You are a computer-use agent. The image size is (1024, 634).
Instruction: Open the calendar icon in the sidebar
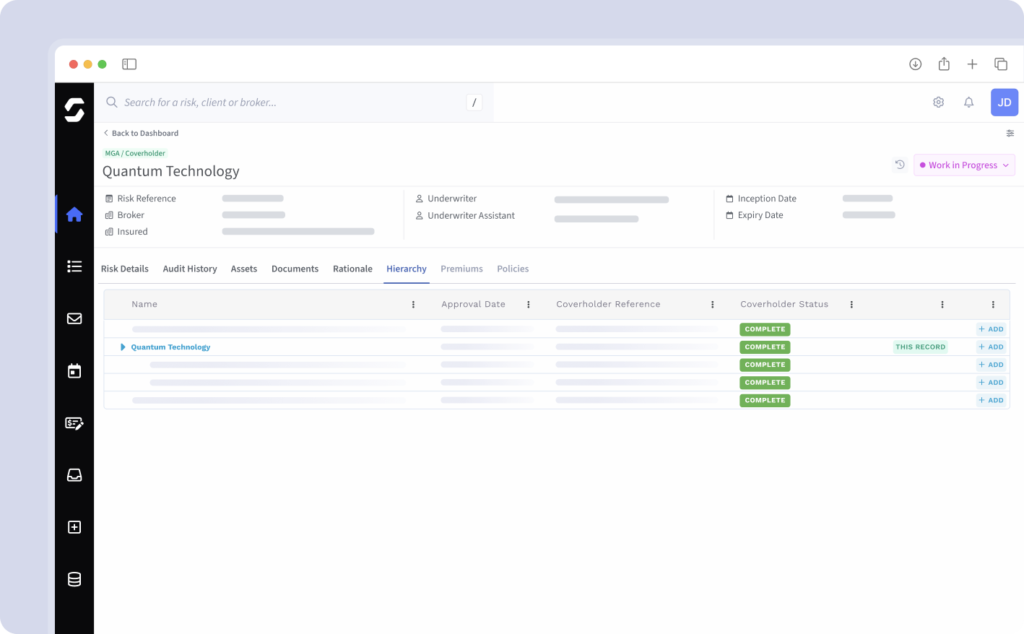74,371
